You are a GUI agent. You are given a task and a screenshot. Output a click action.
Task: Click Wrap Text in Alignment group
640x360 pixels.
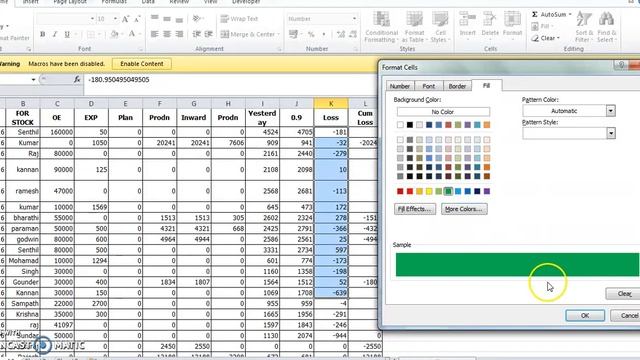point(240,19)
